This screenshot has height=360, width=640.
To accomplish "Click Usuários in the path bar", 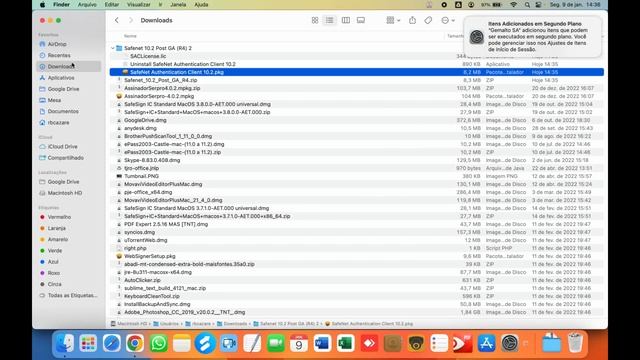I will (167, 324).
